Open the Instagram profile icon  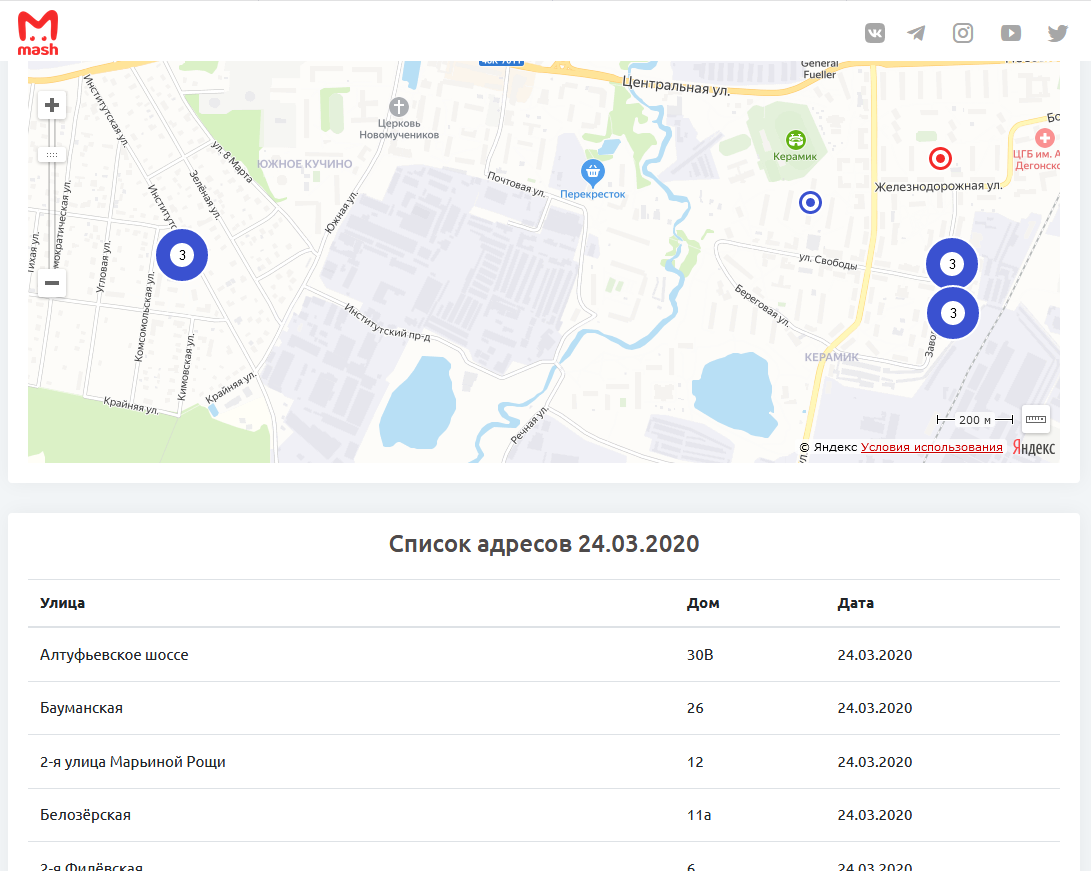[x=963, y=33]
